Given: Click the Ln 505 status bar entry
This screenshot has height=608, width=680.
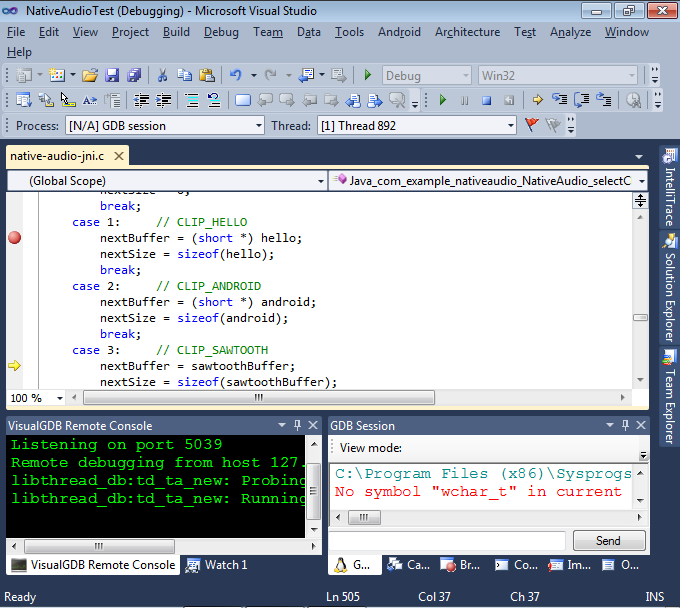Looking at the screenshot, I should coord(343,597).
